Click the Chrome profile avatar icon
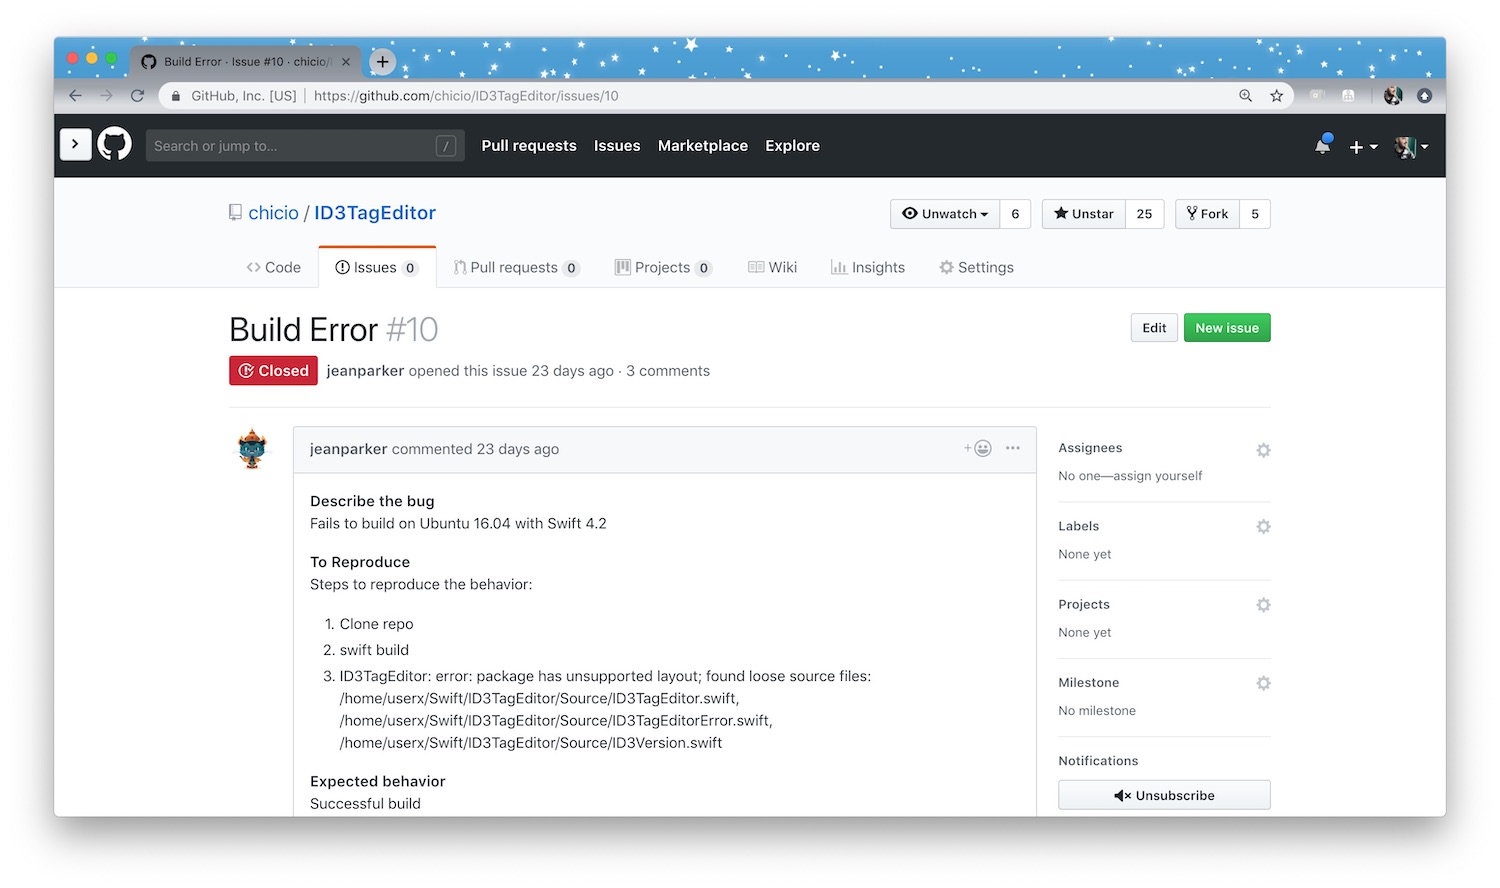 [x=1393, y=96]
